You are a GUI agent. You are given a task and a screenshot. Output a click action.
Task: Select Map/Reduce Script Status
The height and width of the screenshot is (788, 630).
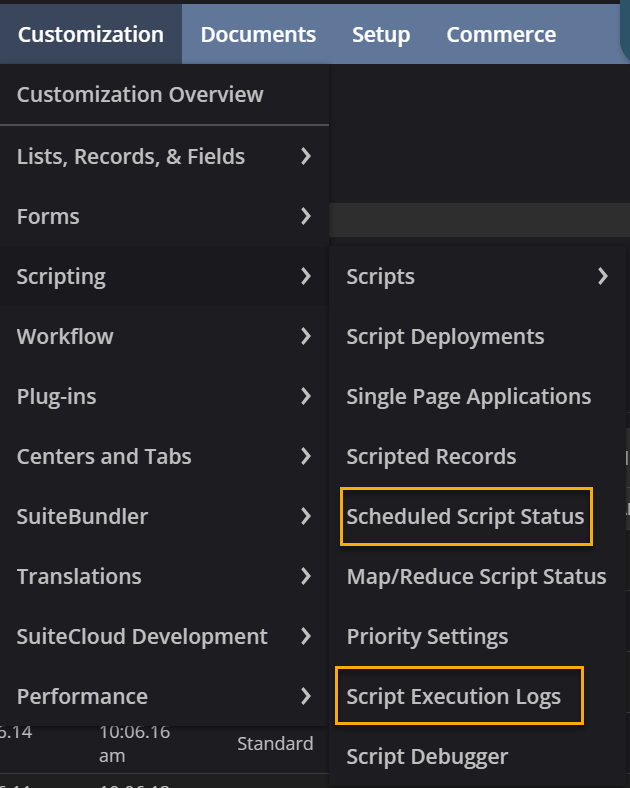tap(476, 576)
